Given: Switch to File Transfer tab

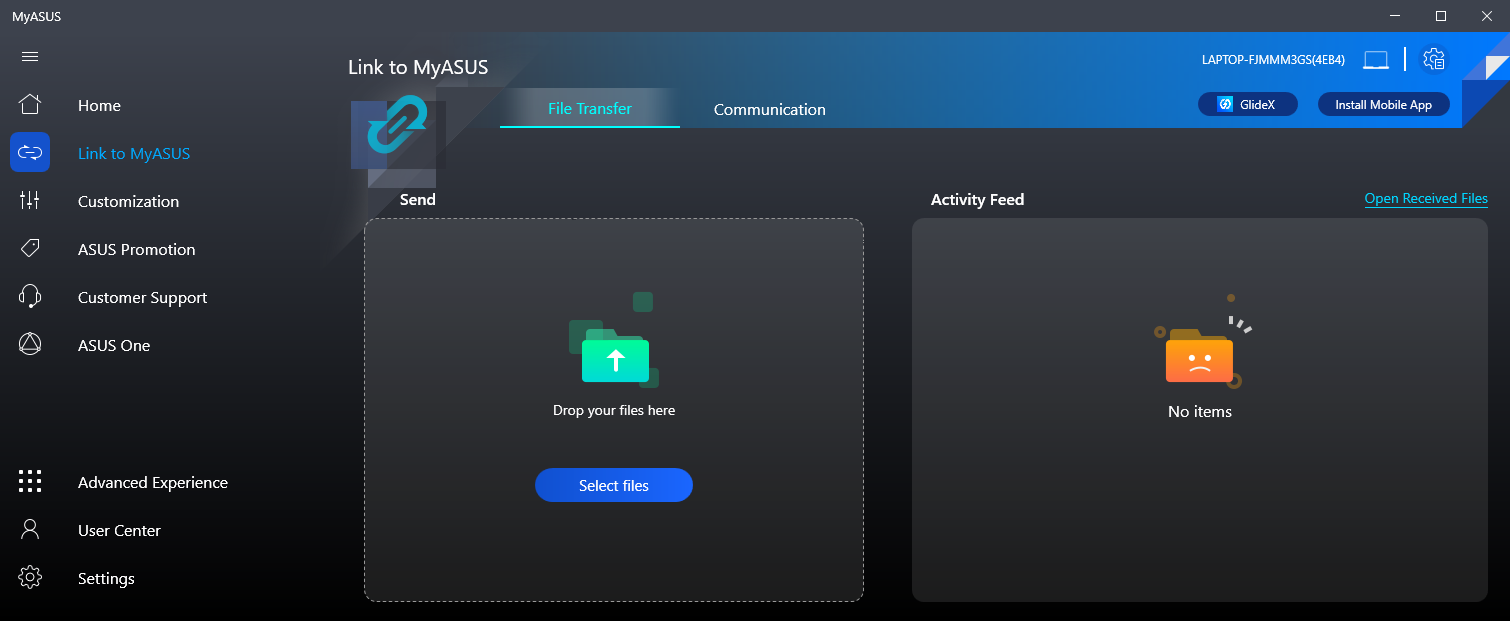Looking at the screenshot, I should pyautogui.click(x=590, y=108).
